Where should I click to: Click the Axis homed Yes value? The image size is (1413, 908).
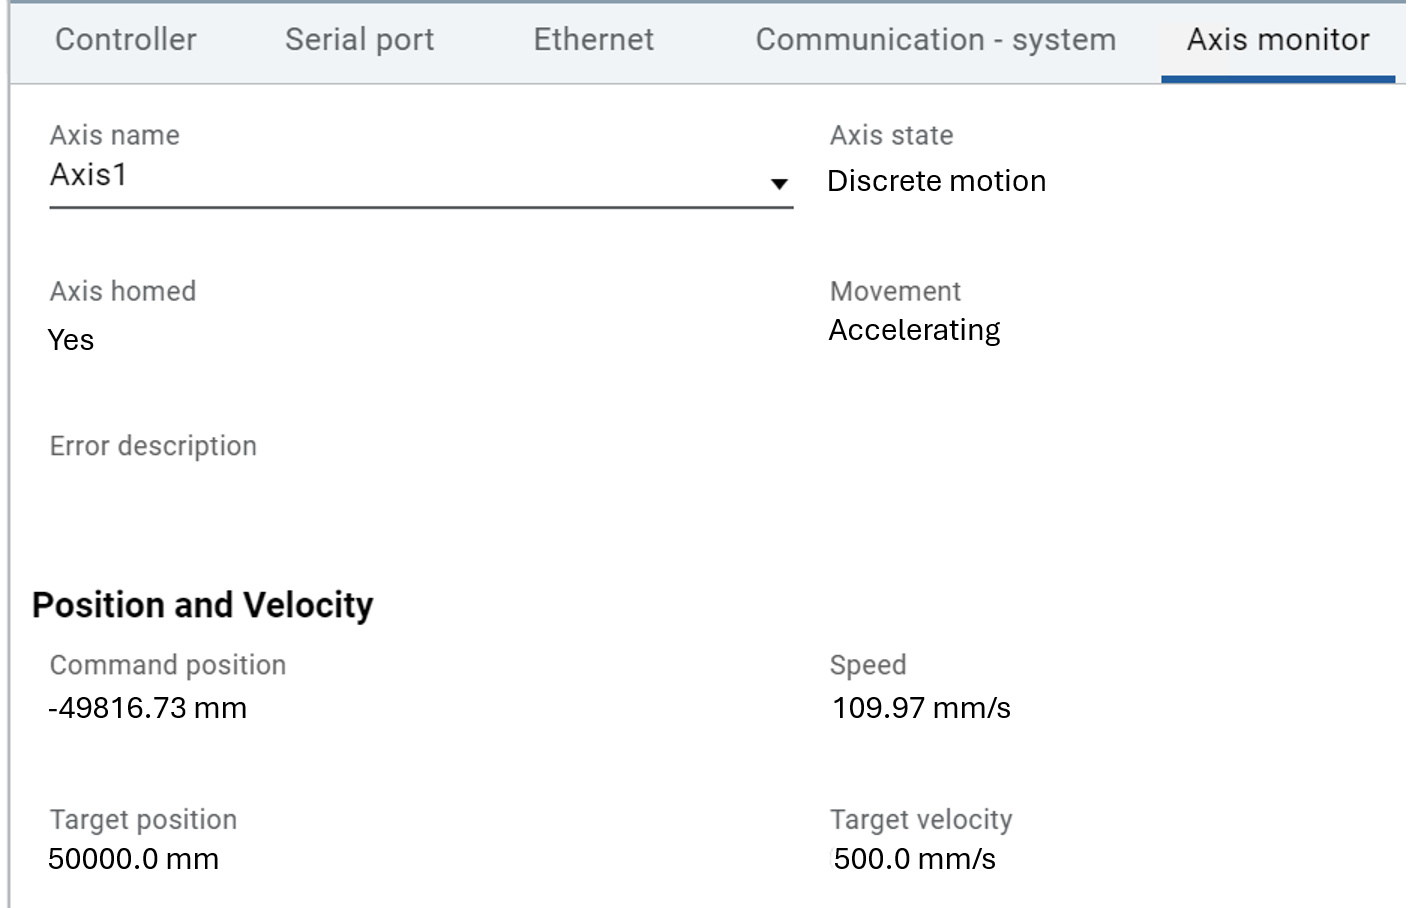coord(71,340)
